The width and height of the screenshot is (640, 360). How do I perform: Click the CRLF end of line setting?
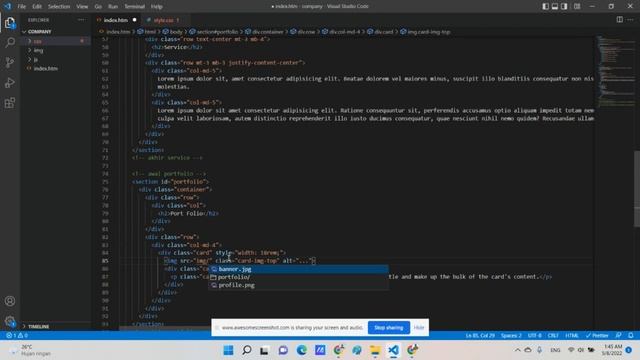click(x=553, y=336)
